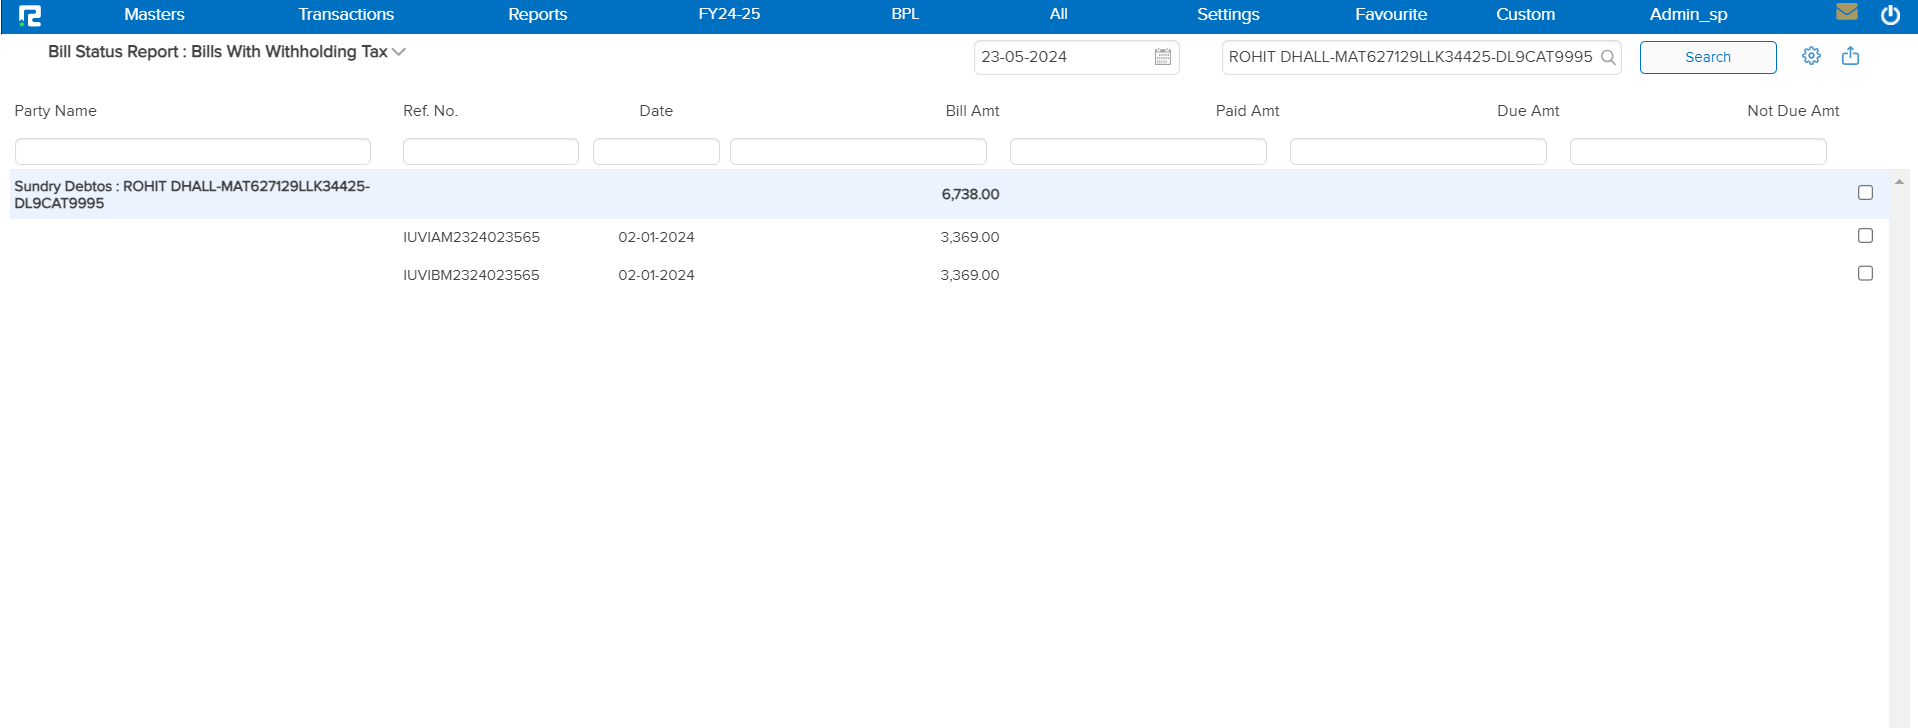
Task: Open the FY24-25 financial year selector
Action: 728,14
